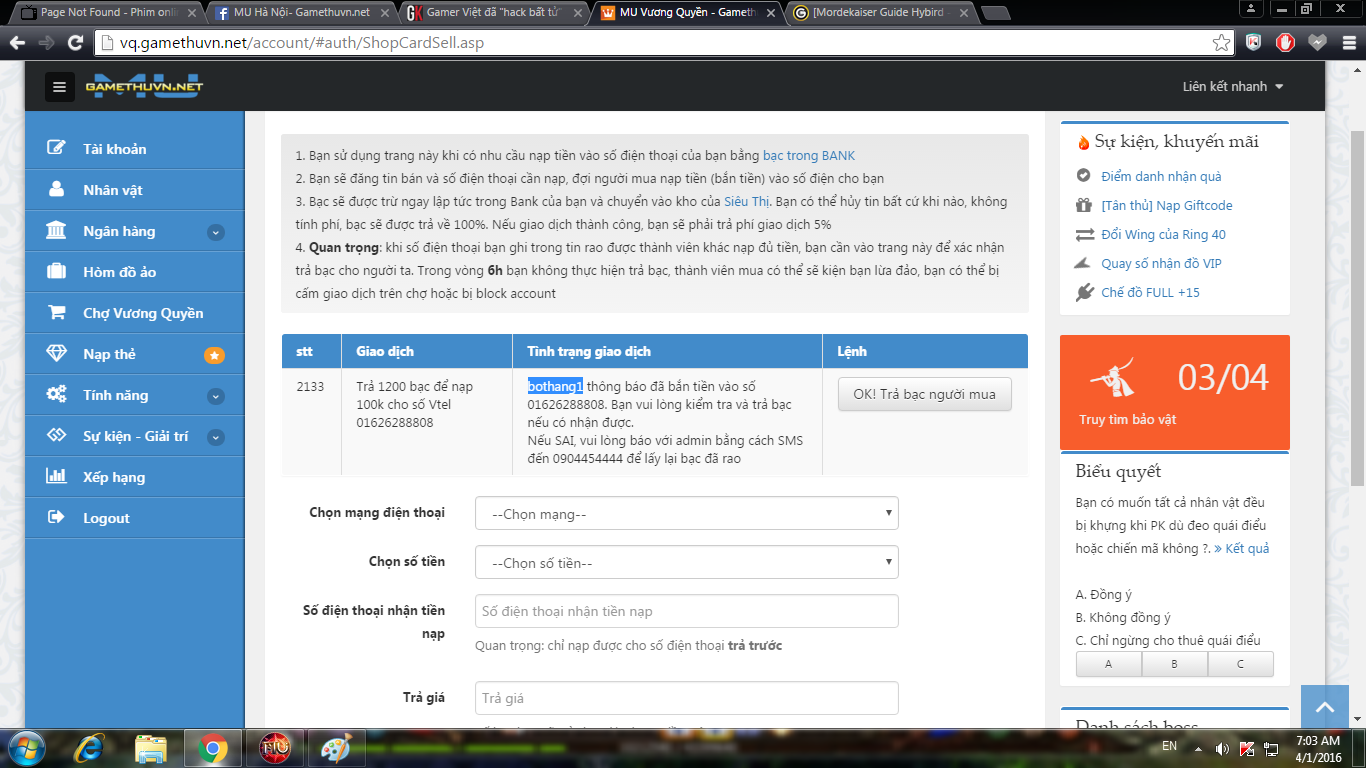Open the Chọn mạng dropdown
The image size is (1366, 768).
pos(686,514)
